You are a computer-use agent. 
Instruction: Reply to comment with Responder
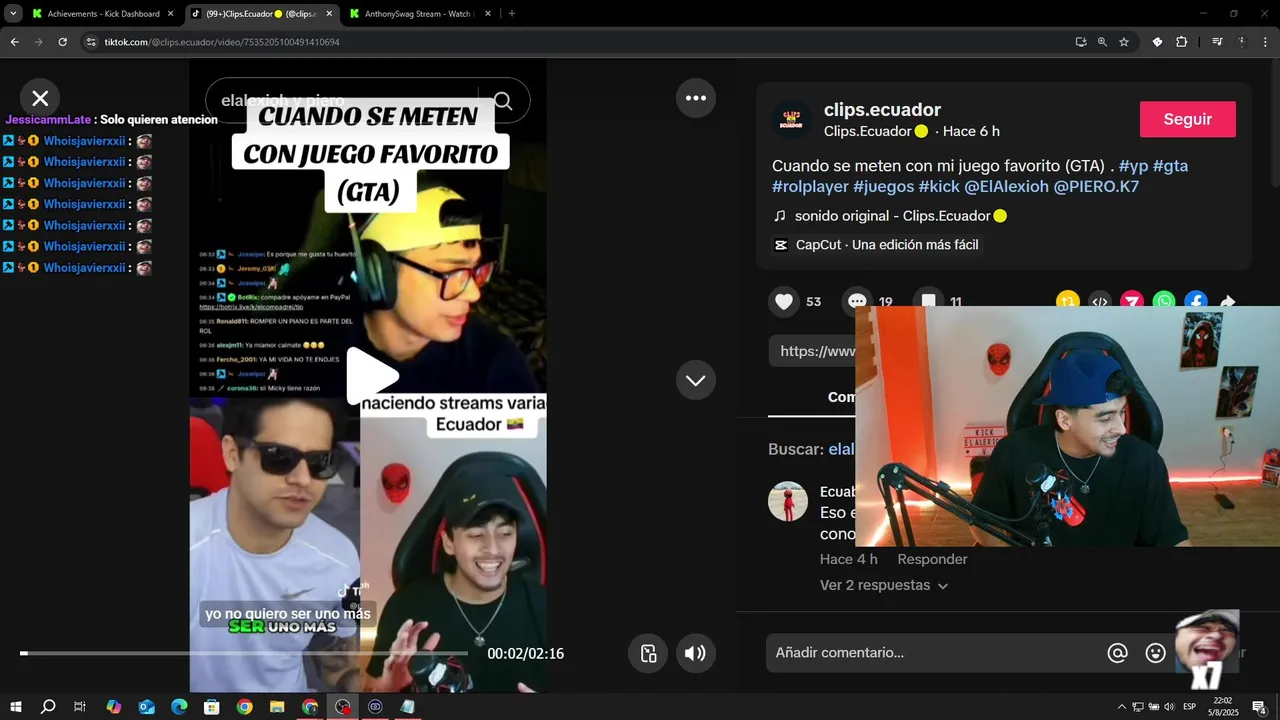(932, 559)
